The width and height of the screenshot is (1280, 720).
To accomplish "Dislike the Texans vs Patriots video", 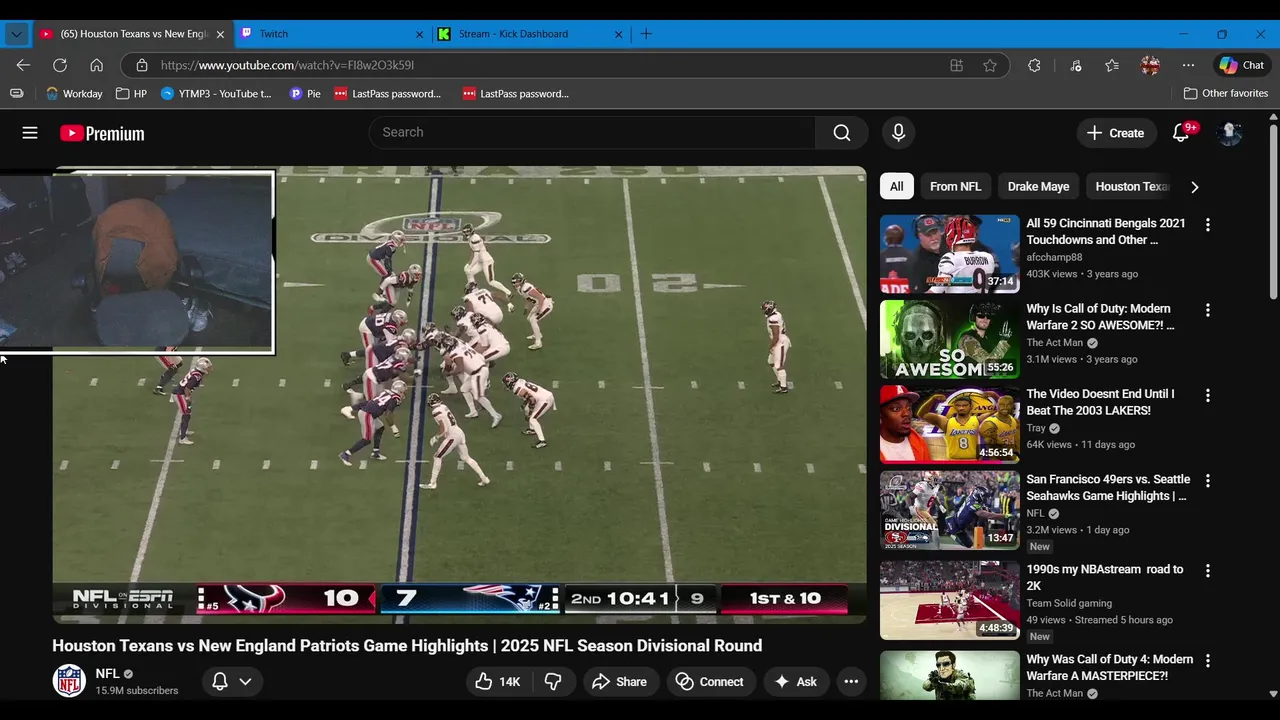I will pyautogui.click(x=554, y=682).
